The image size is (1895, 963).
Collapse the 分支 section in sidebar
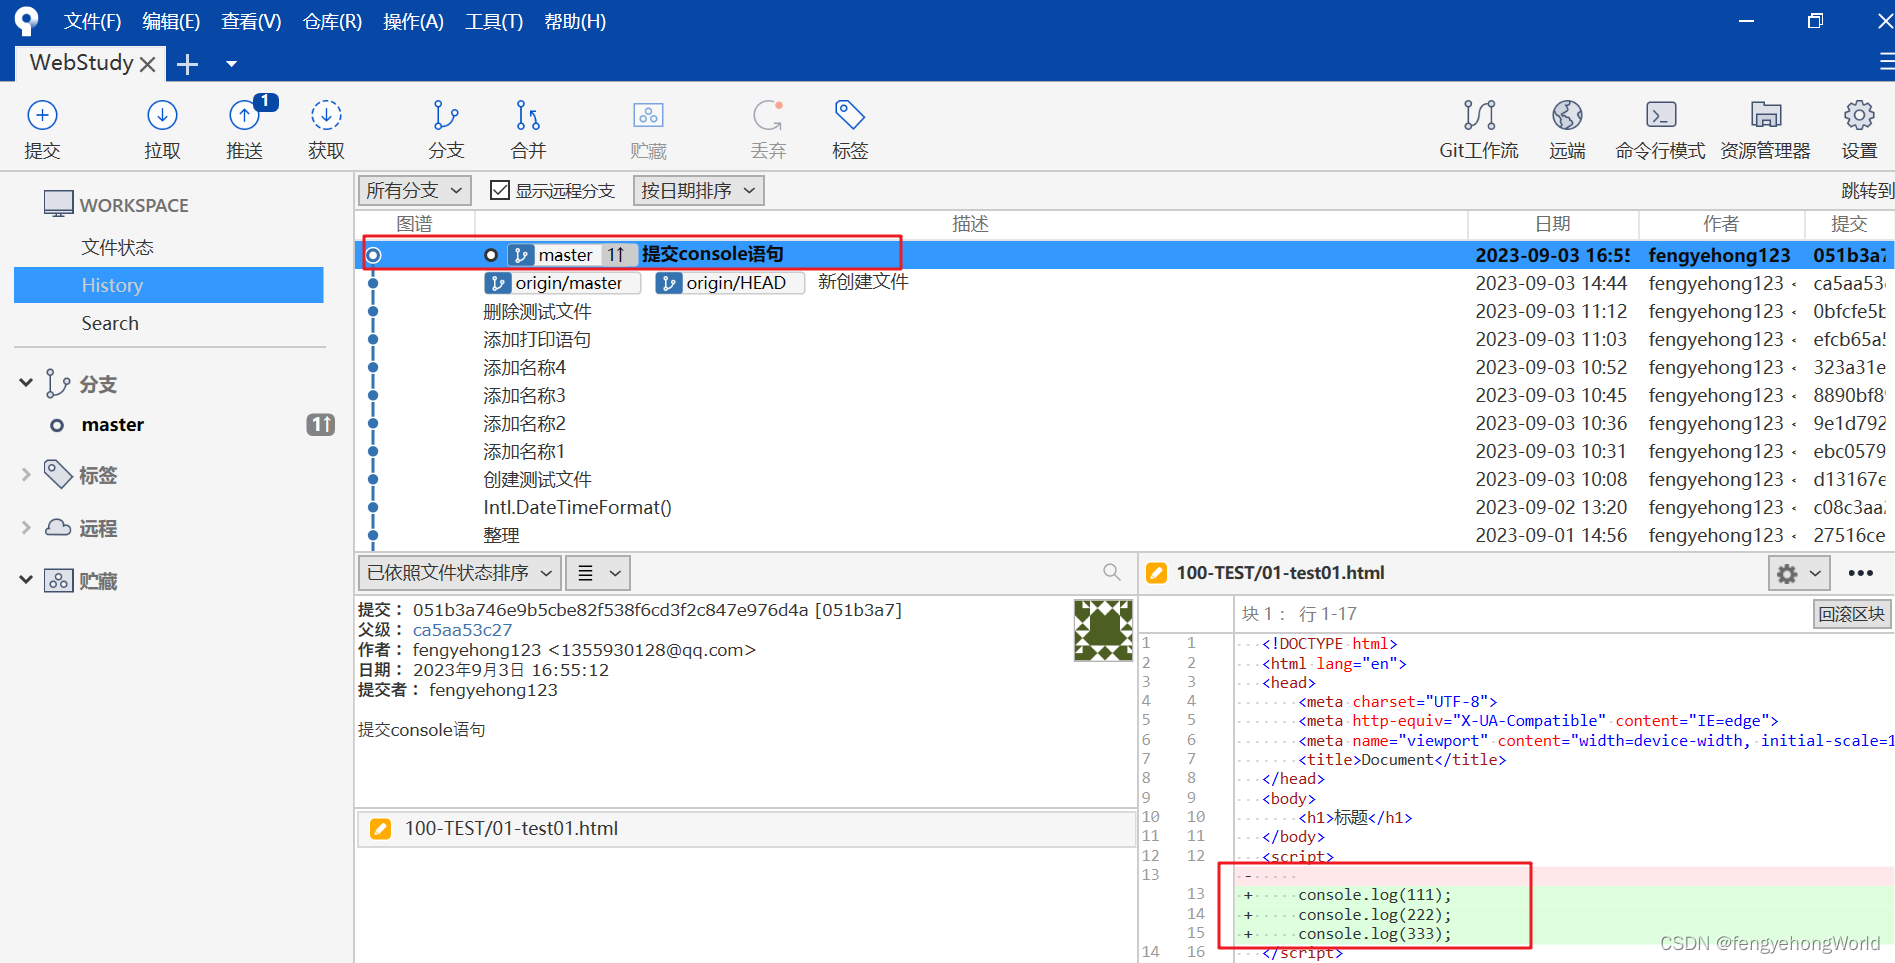point(26,383)
